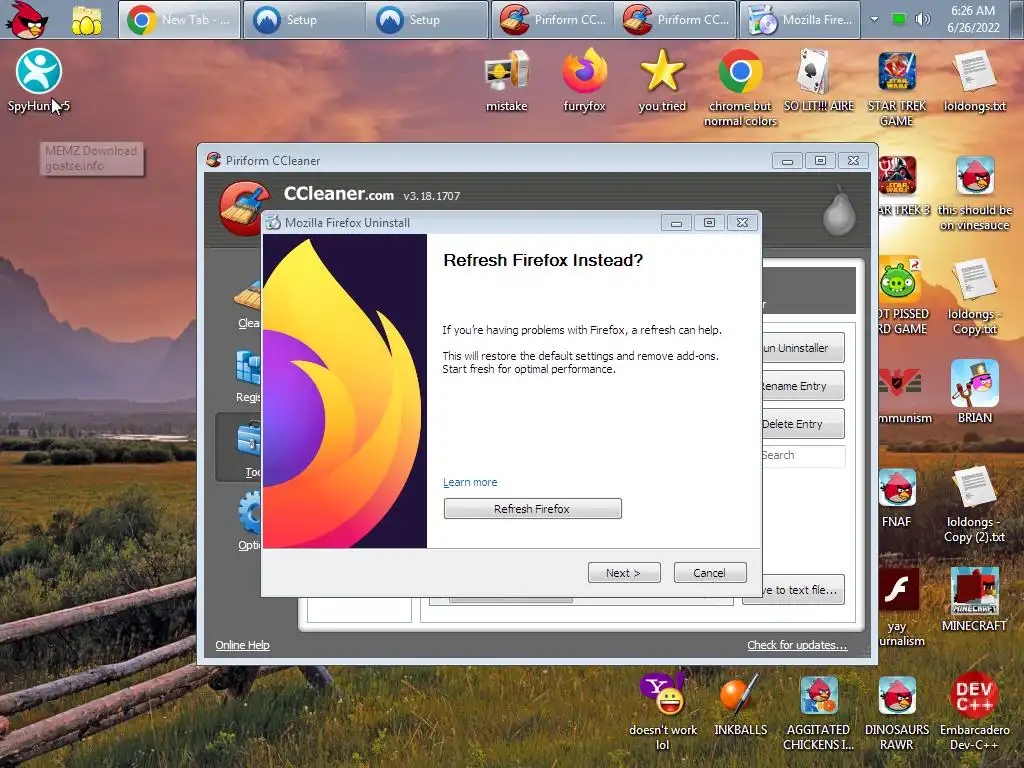This screenshot has width=1024, height=768.
Task: Click CCleaner Delete Entry button
Action: click(803, 424)
